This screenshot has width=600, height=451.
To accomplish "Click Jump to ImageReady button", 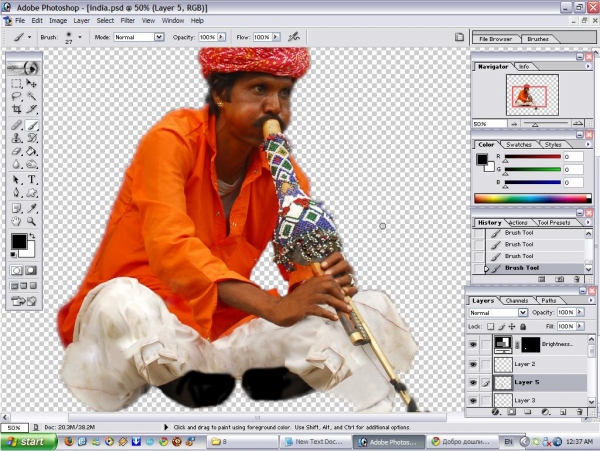I will pyautogui.click(x=24, y=301).
